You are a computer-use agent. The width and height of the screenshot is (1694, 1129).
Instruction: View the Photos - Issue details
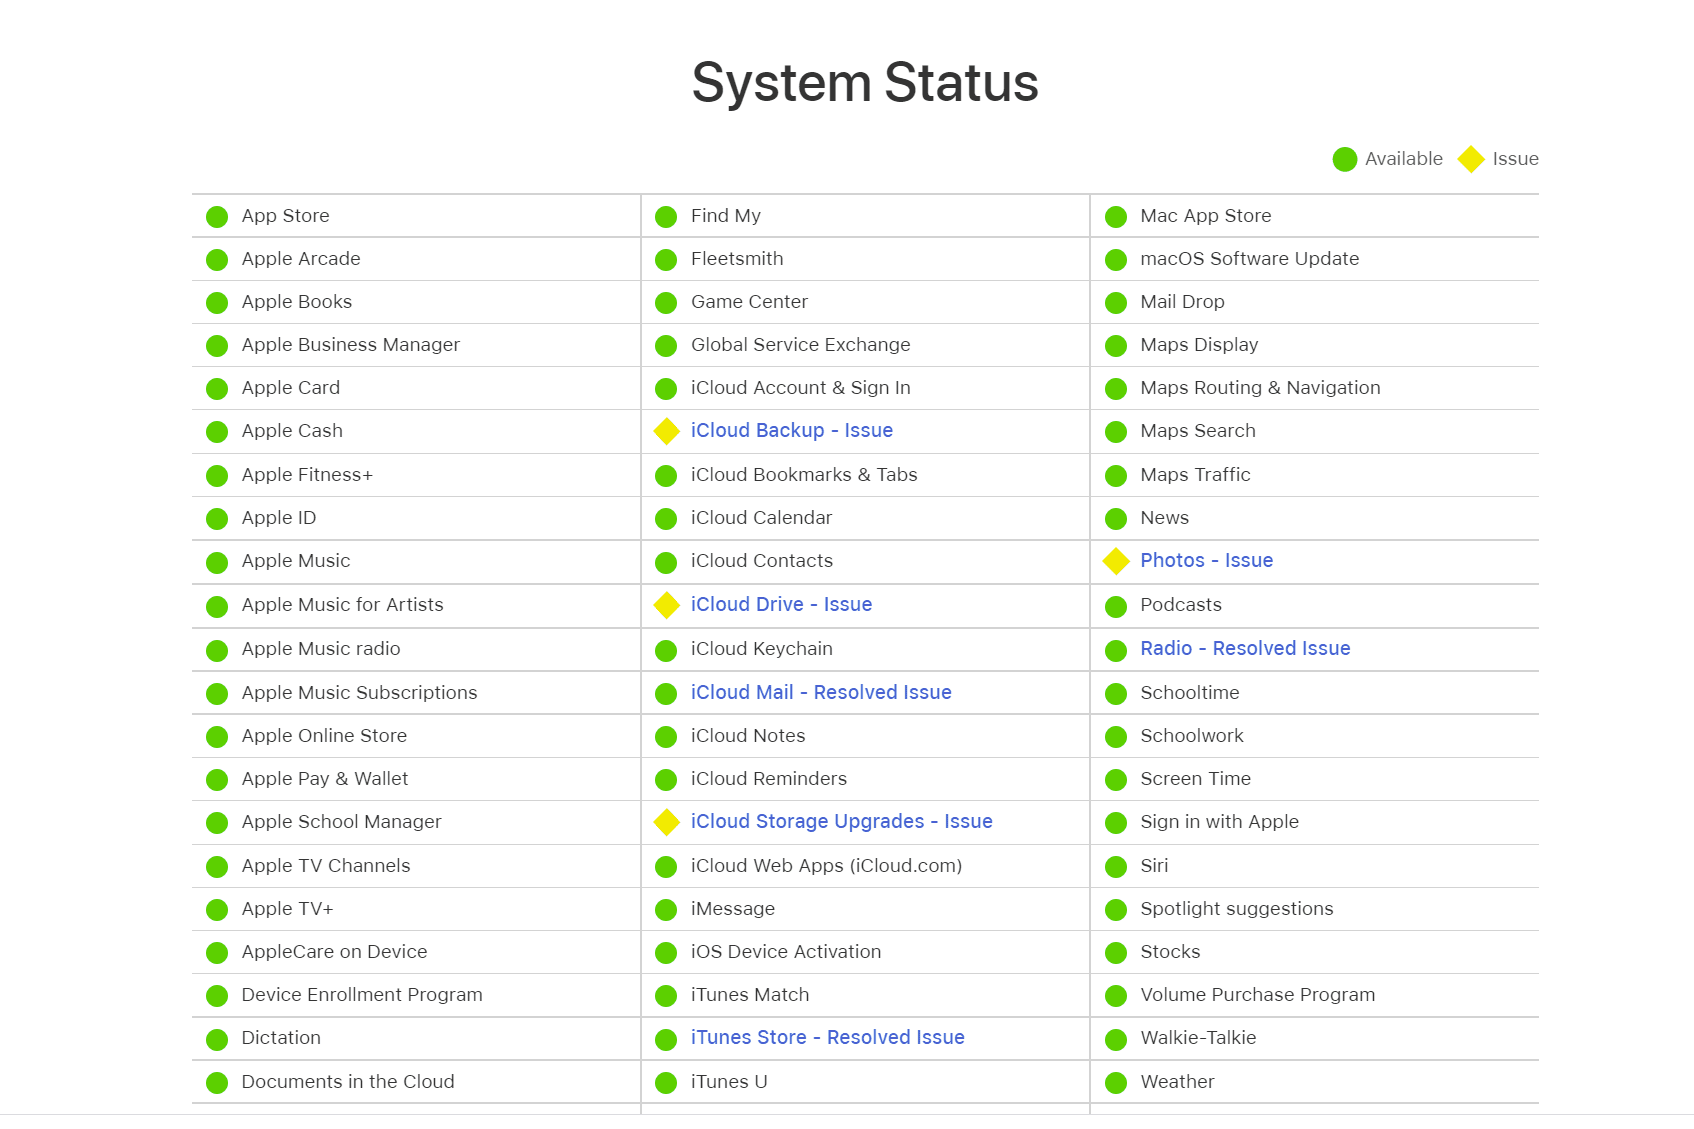1206,561
